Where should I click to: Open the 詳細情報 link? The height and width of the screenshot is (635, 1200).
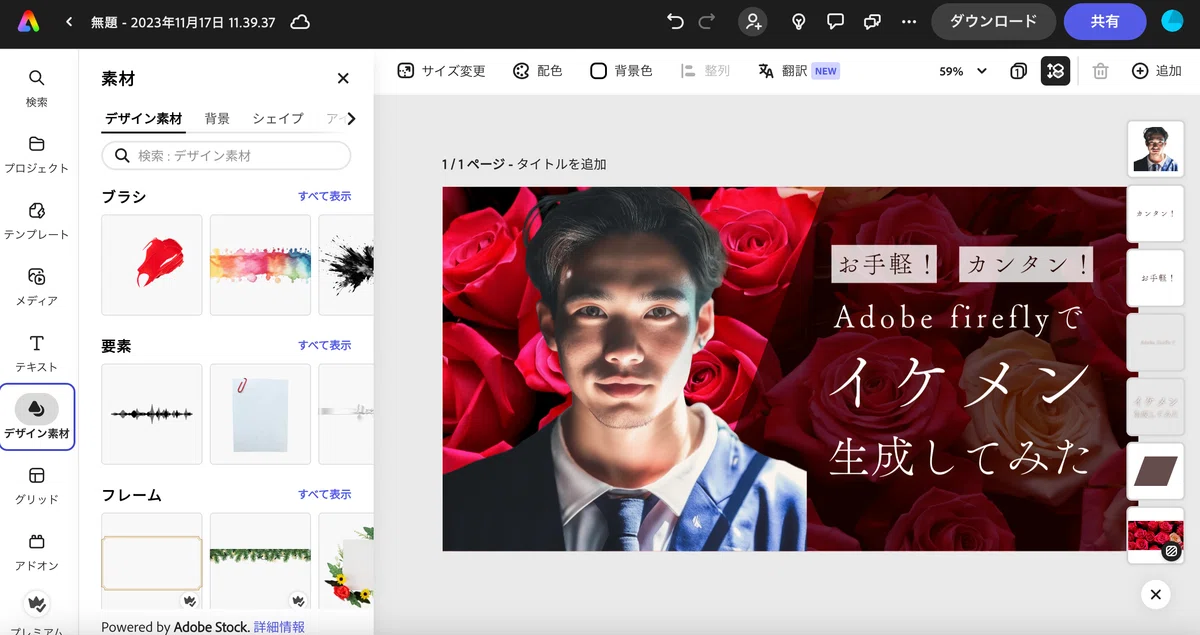point(279,627)
